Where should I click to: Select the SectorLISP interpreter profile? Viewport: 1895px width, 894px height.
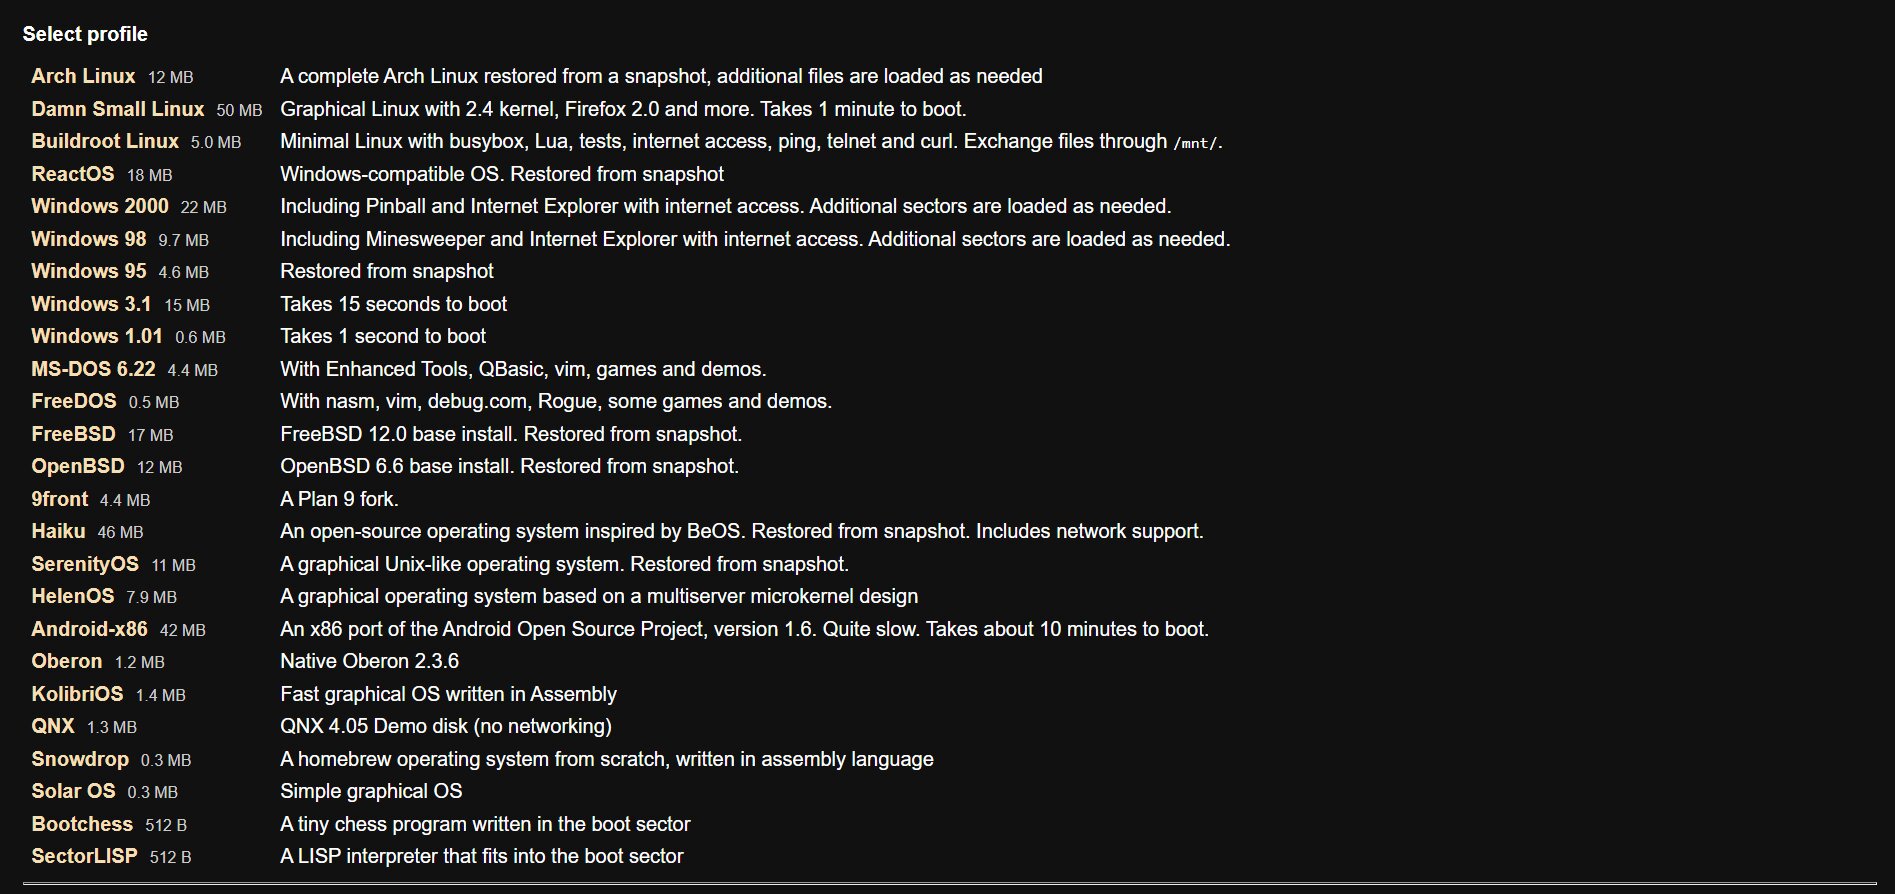point(84,856)
